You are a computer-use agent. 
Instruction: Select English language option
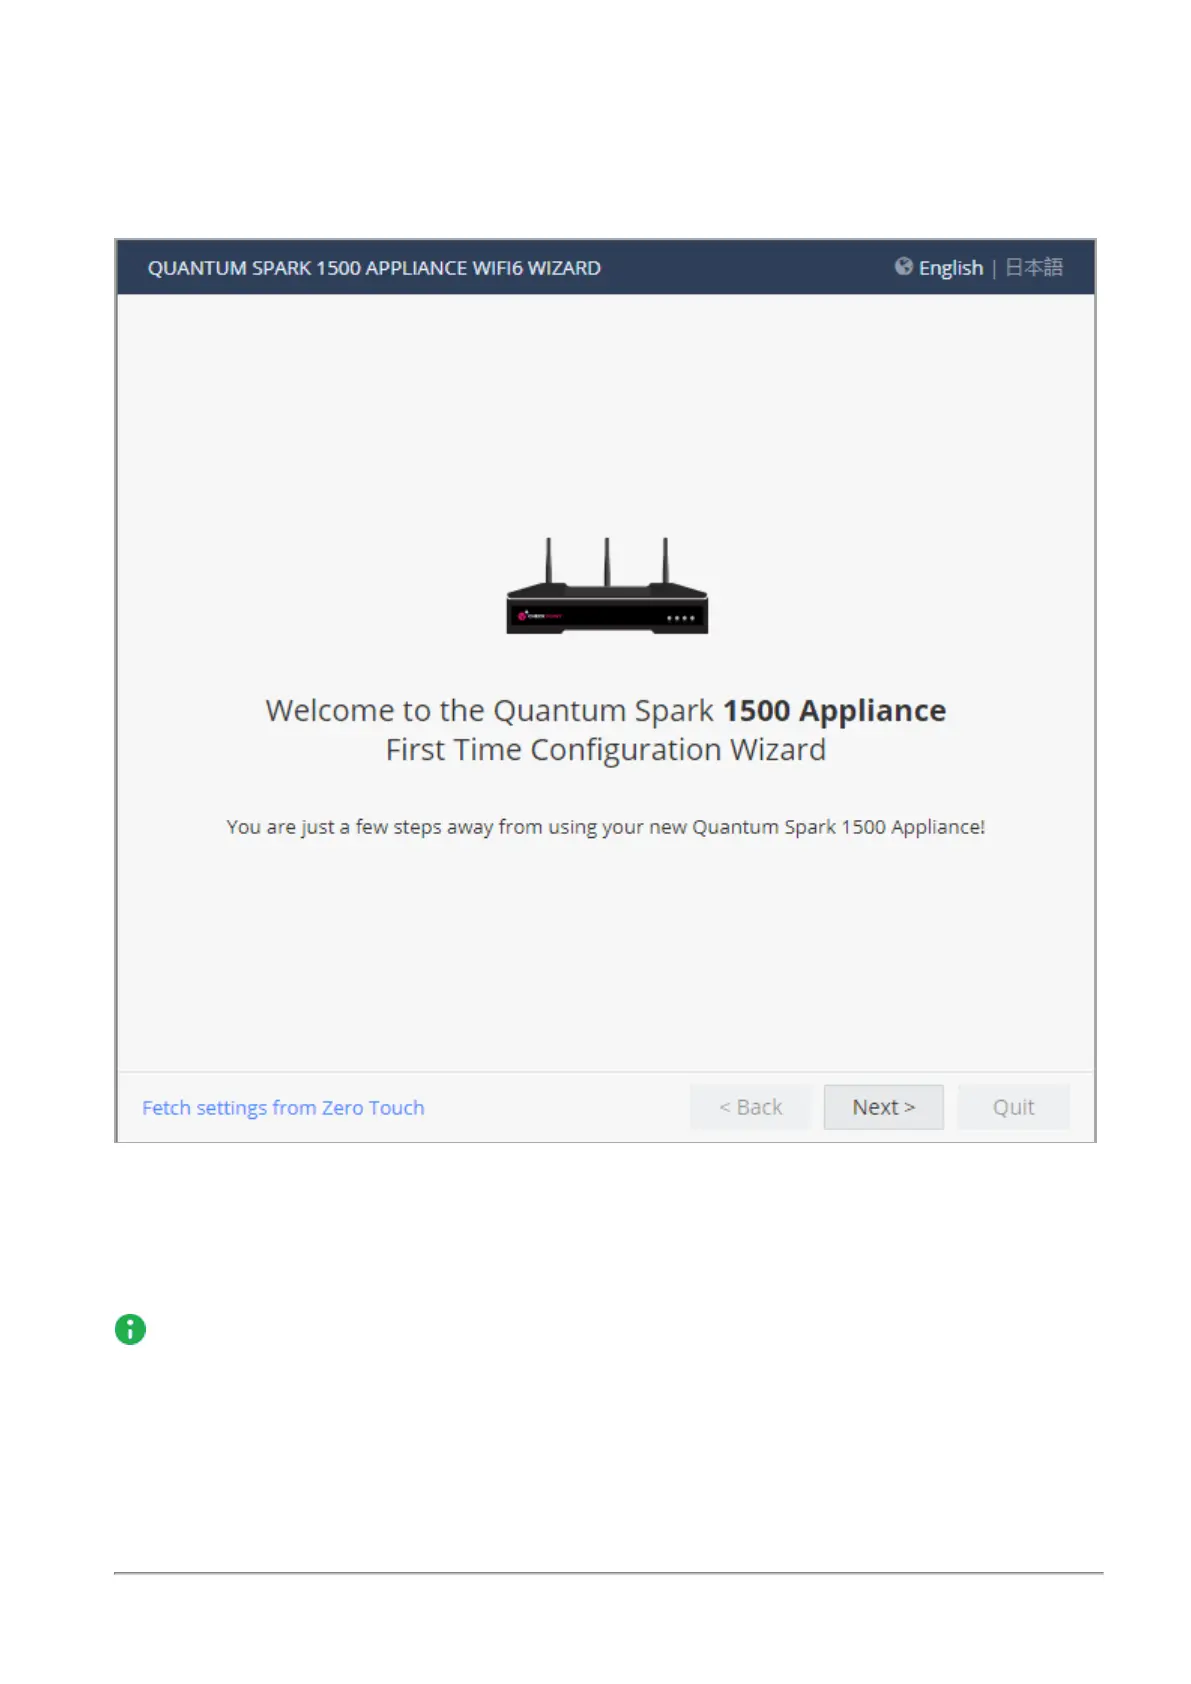pyautogui.click(x=950, y=268)
